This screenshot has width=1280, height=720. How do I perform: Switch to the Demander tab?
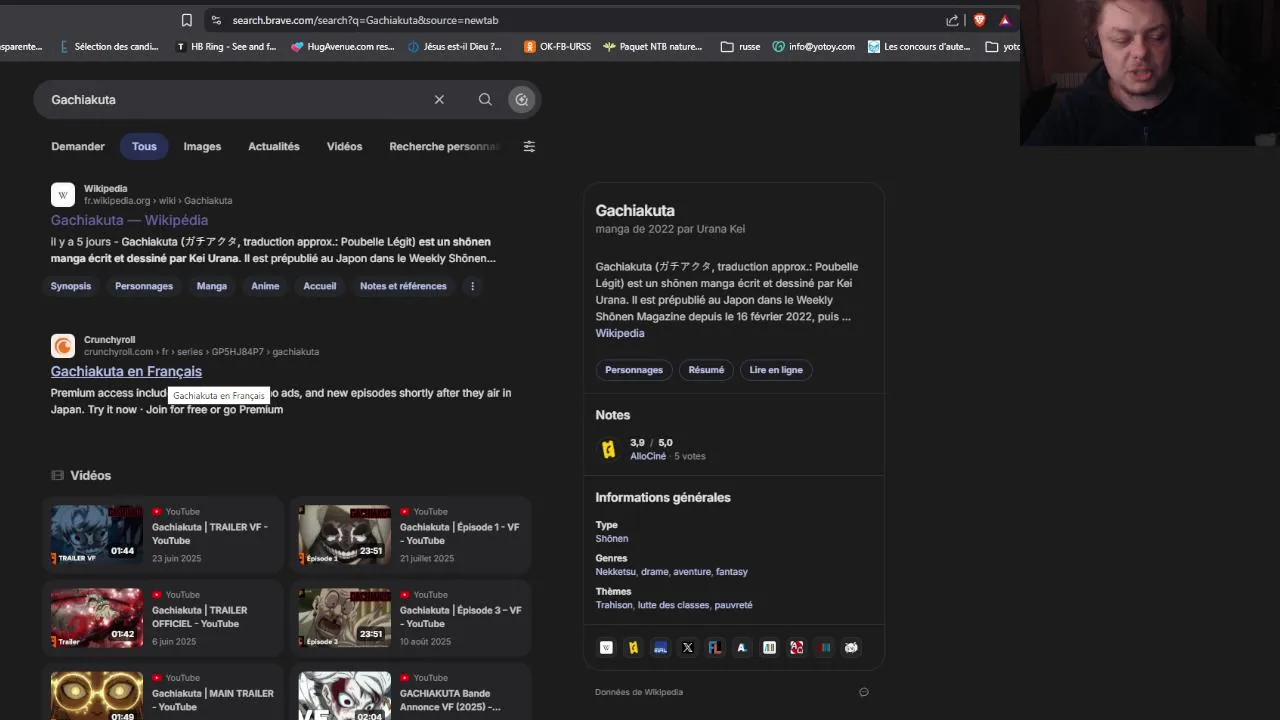[78, 146]
